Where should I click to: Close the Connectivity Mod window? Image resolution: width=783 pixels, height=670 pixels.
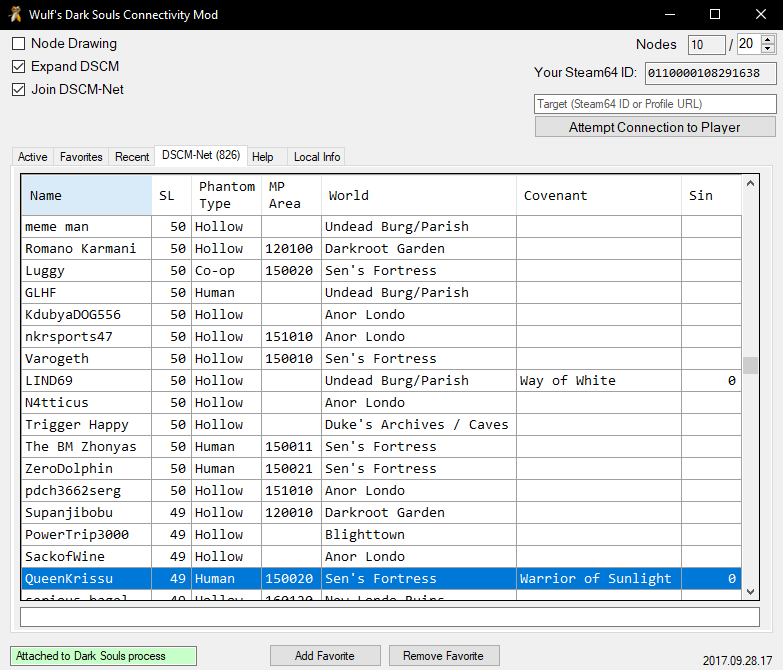coord(761,14)
